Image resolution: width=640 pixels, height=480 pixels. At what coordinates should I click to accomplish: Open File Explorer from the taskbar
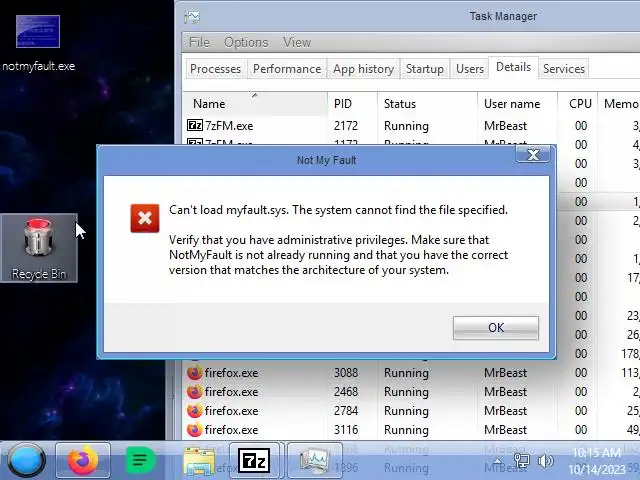pyautogui.click(x=199, y=461)
